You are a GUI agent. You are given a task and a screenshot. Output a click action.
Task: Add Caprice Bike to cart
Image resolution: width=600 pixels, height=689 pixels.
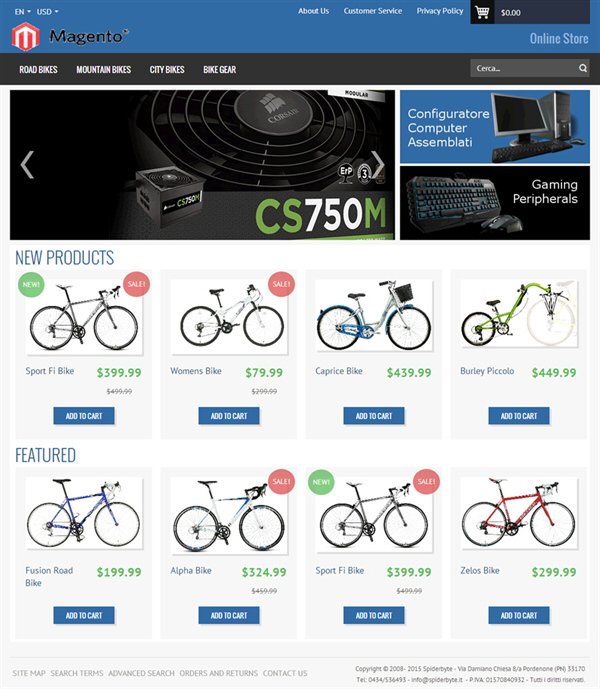374,416
